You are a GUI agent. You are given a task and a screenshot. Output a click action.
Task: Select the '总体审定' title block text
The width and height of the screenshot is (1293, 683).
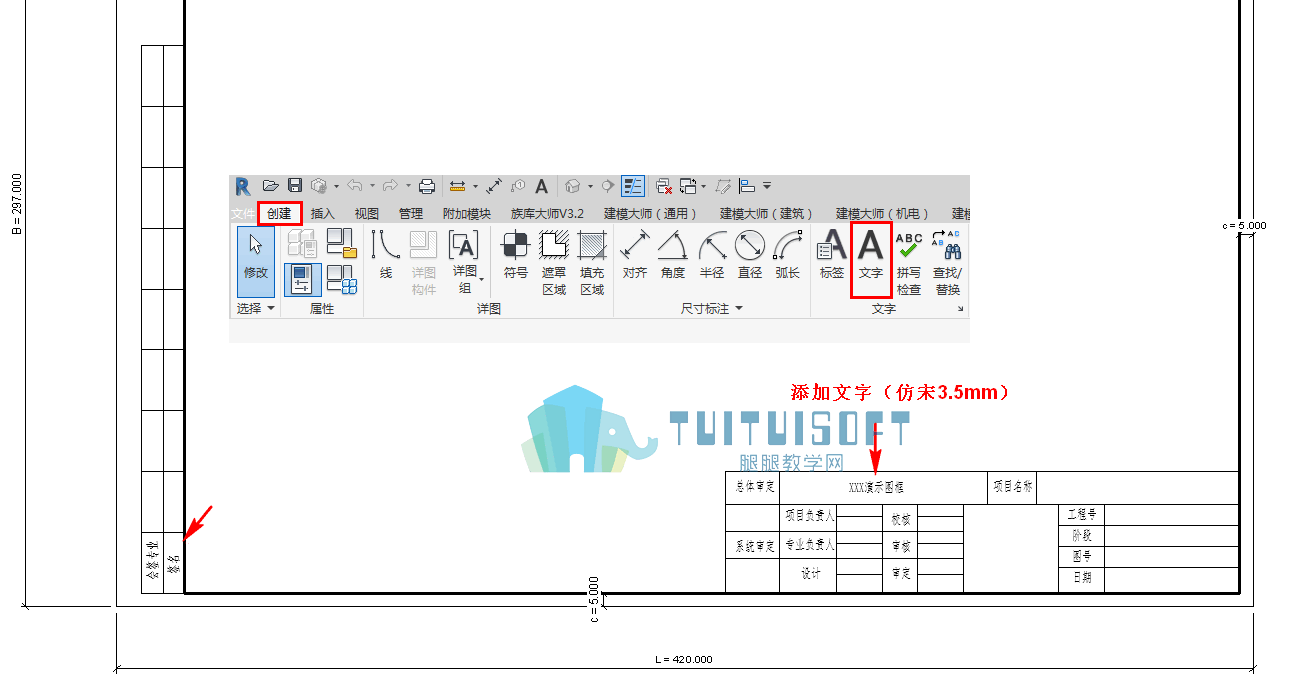coord(755,487)
